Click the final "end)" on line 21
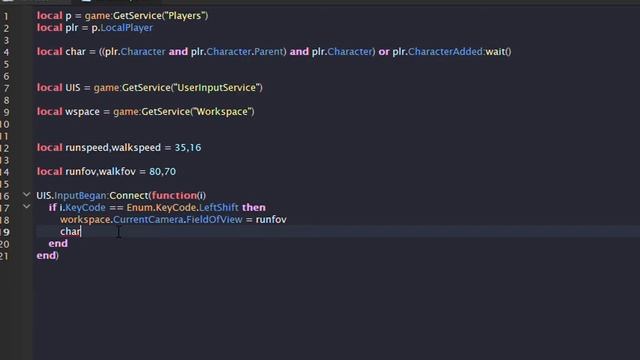The width and height of the screenshot is (640, 360). [47, 256]
